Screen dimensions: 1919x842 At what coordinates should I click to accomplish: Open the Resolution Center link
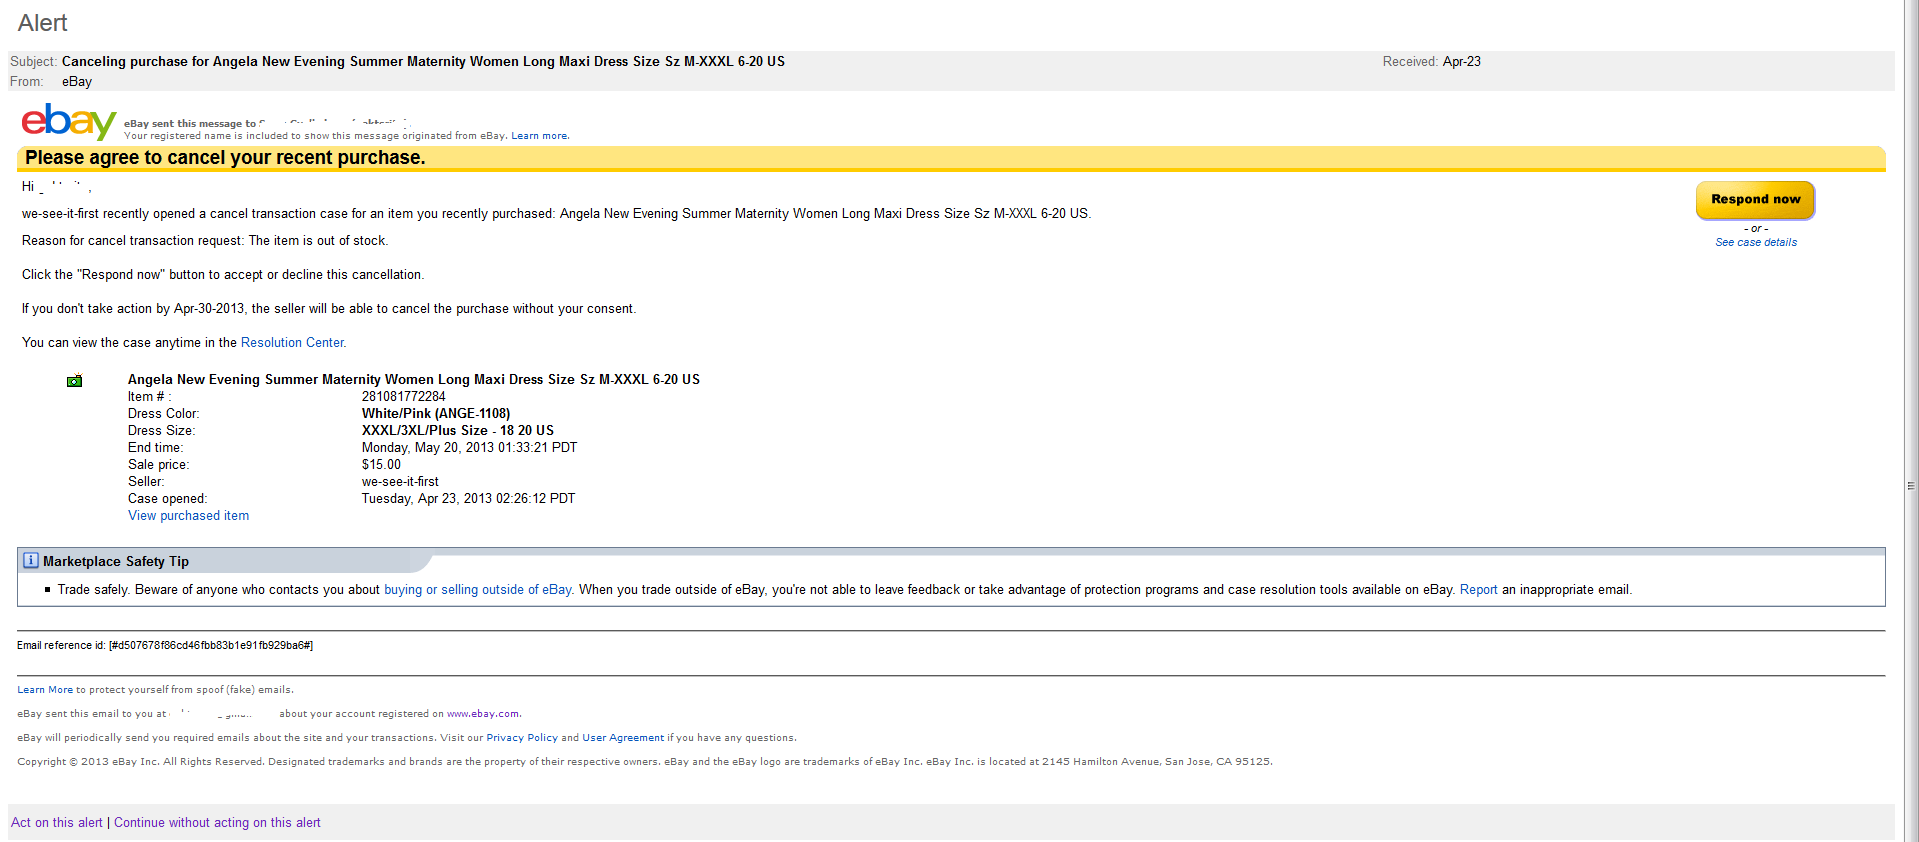(x=292, y=343)
